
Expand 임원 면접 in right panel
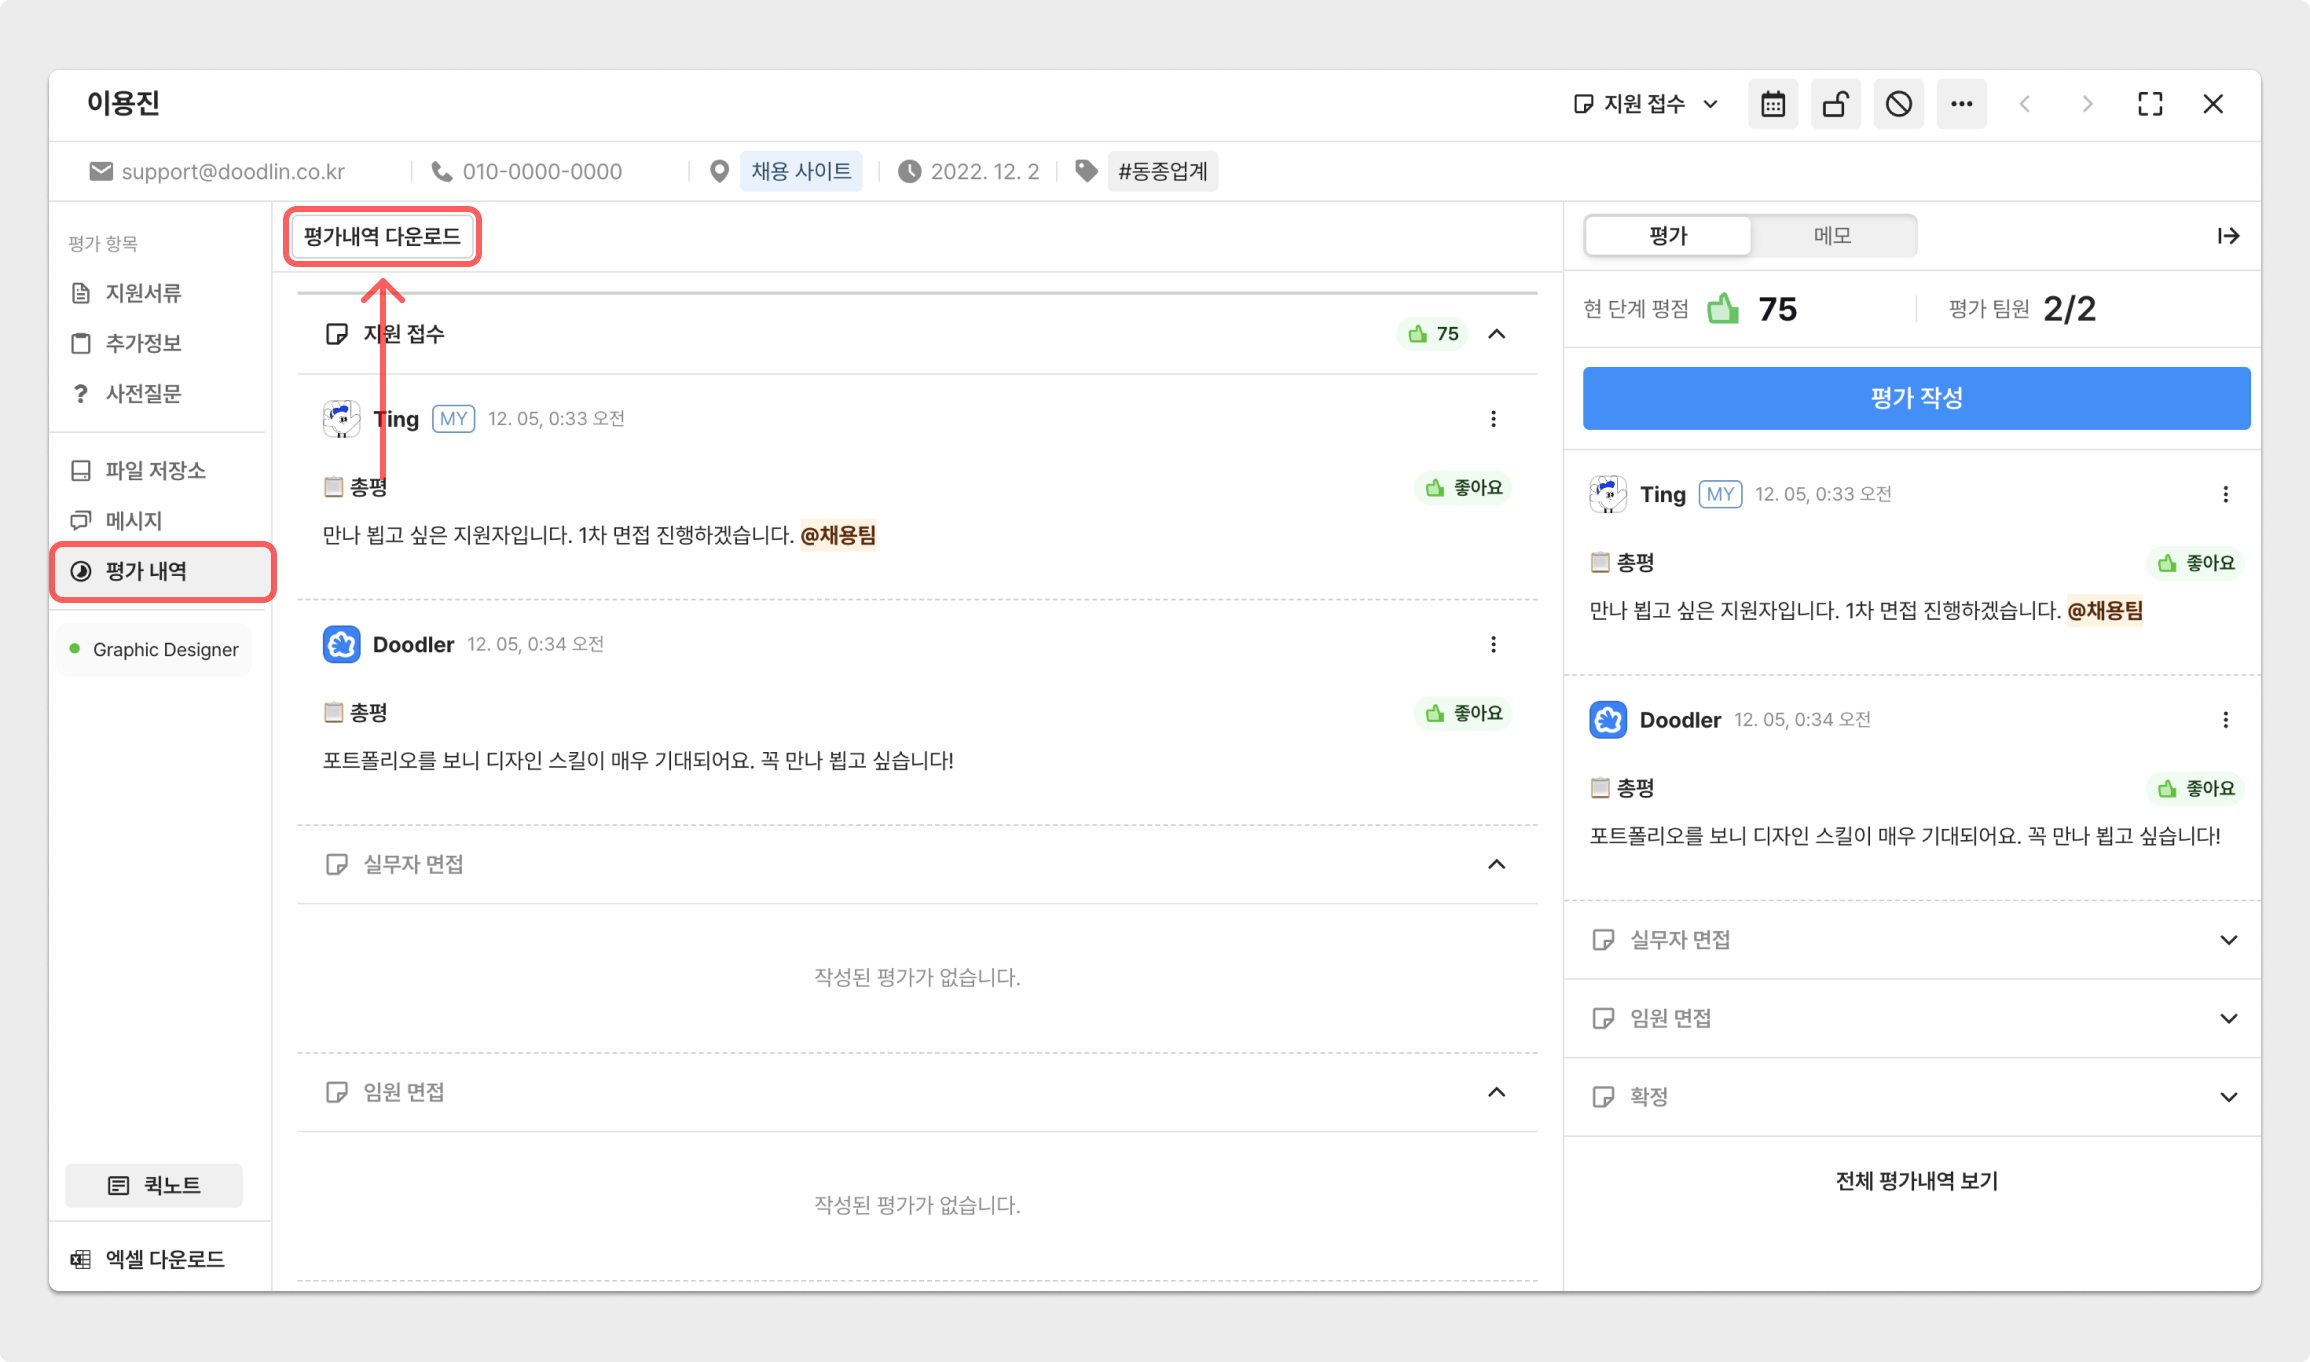(x=2228, y=1019)
